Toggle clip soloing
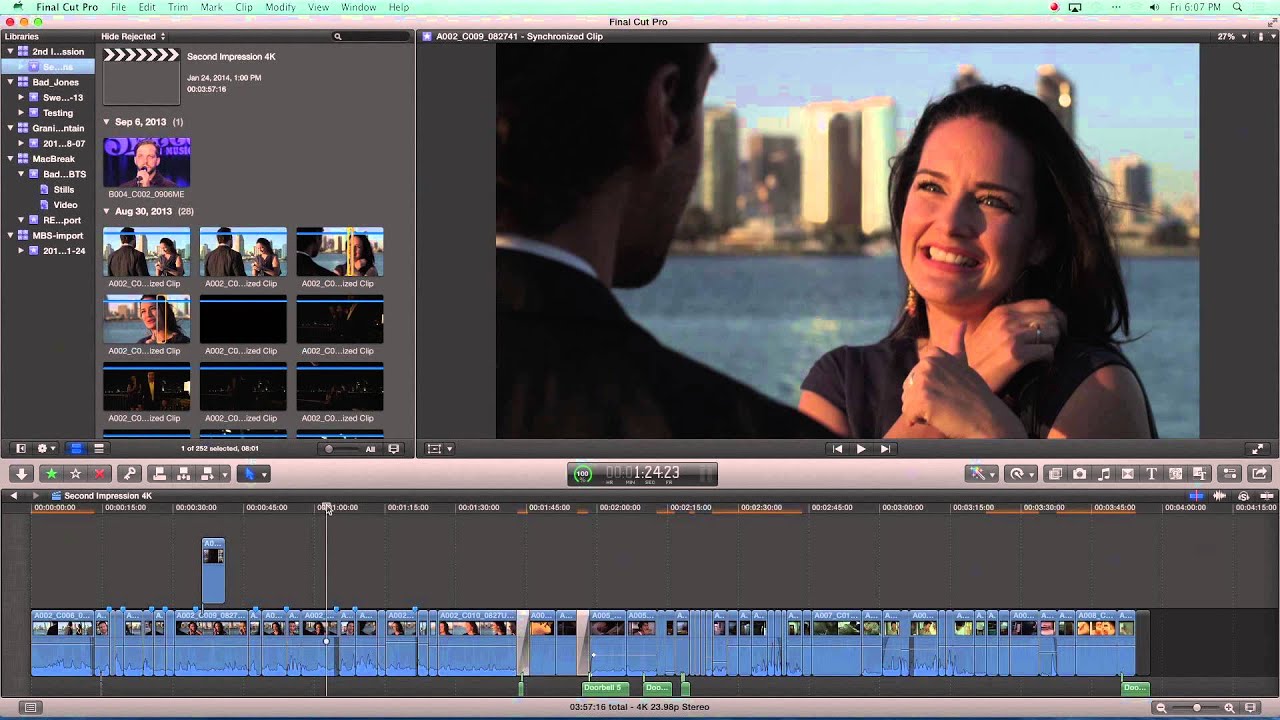 [1244, 496]
